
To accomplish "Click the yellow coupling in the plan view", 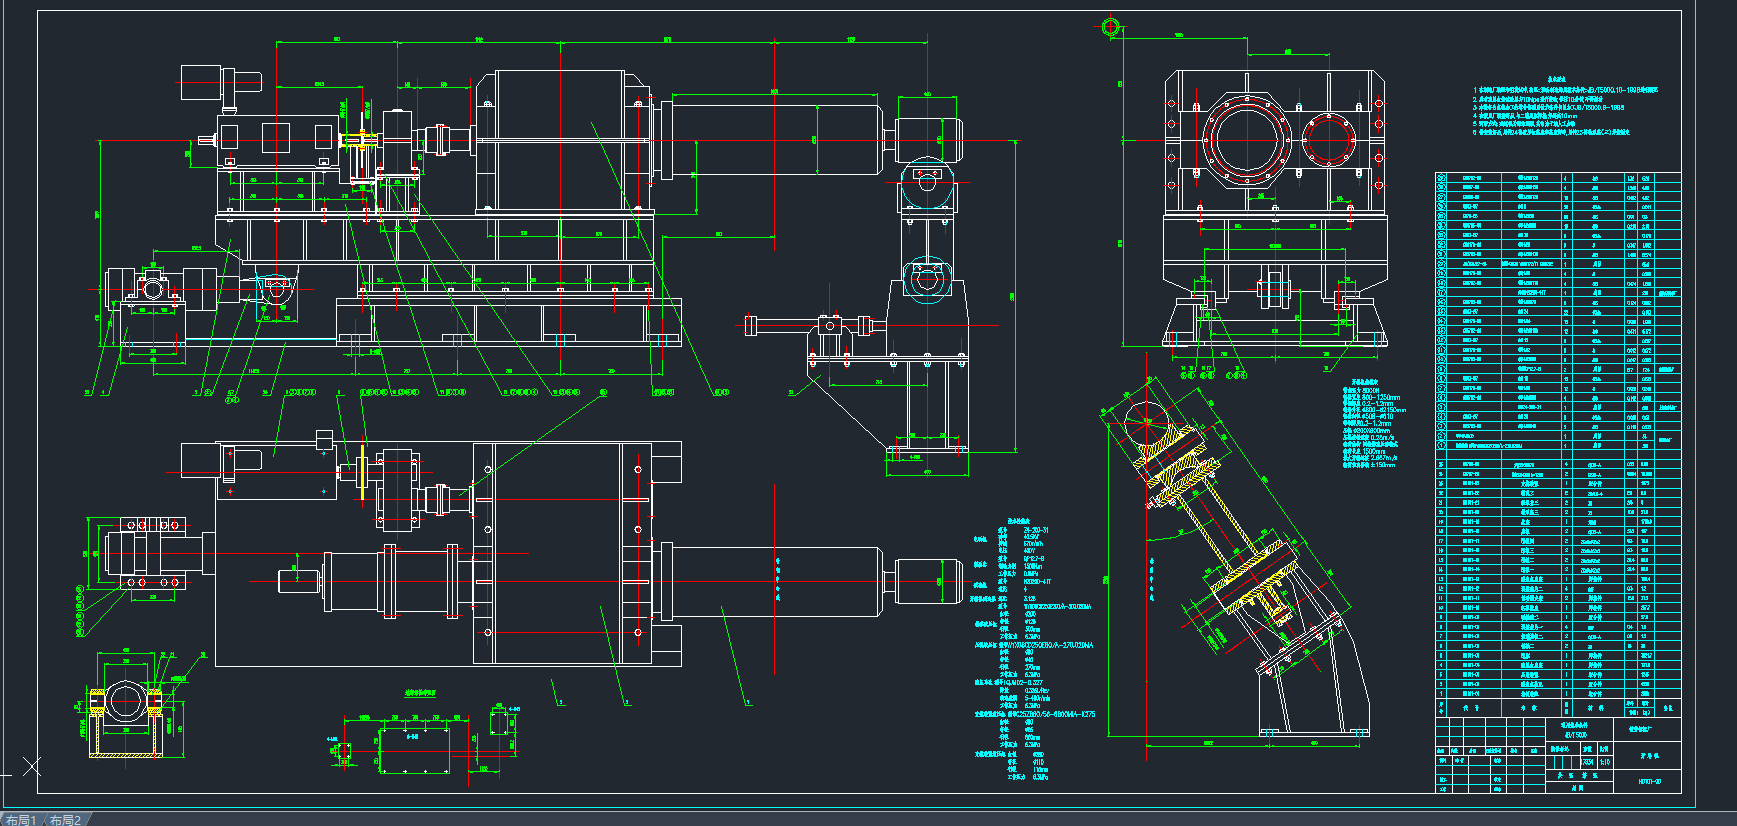I will click(360, 474).
